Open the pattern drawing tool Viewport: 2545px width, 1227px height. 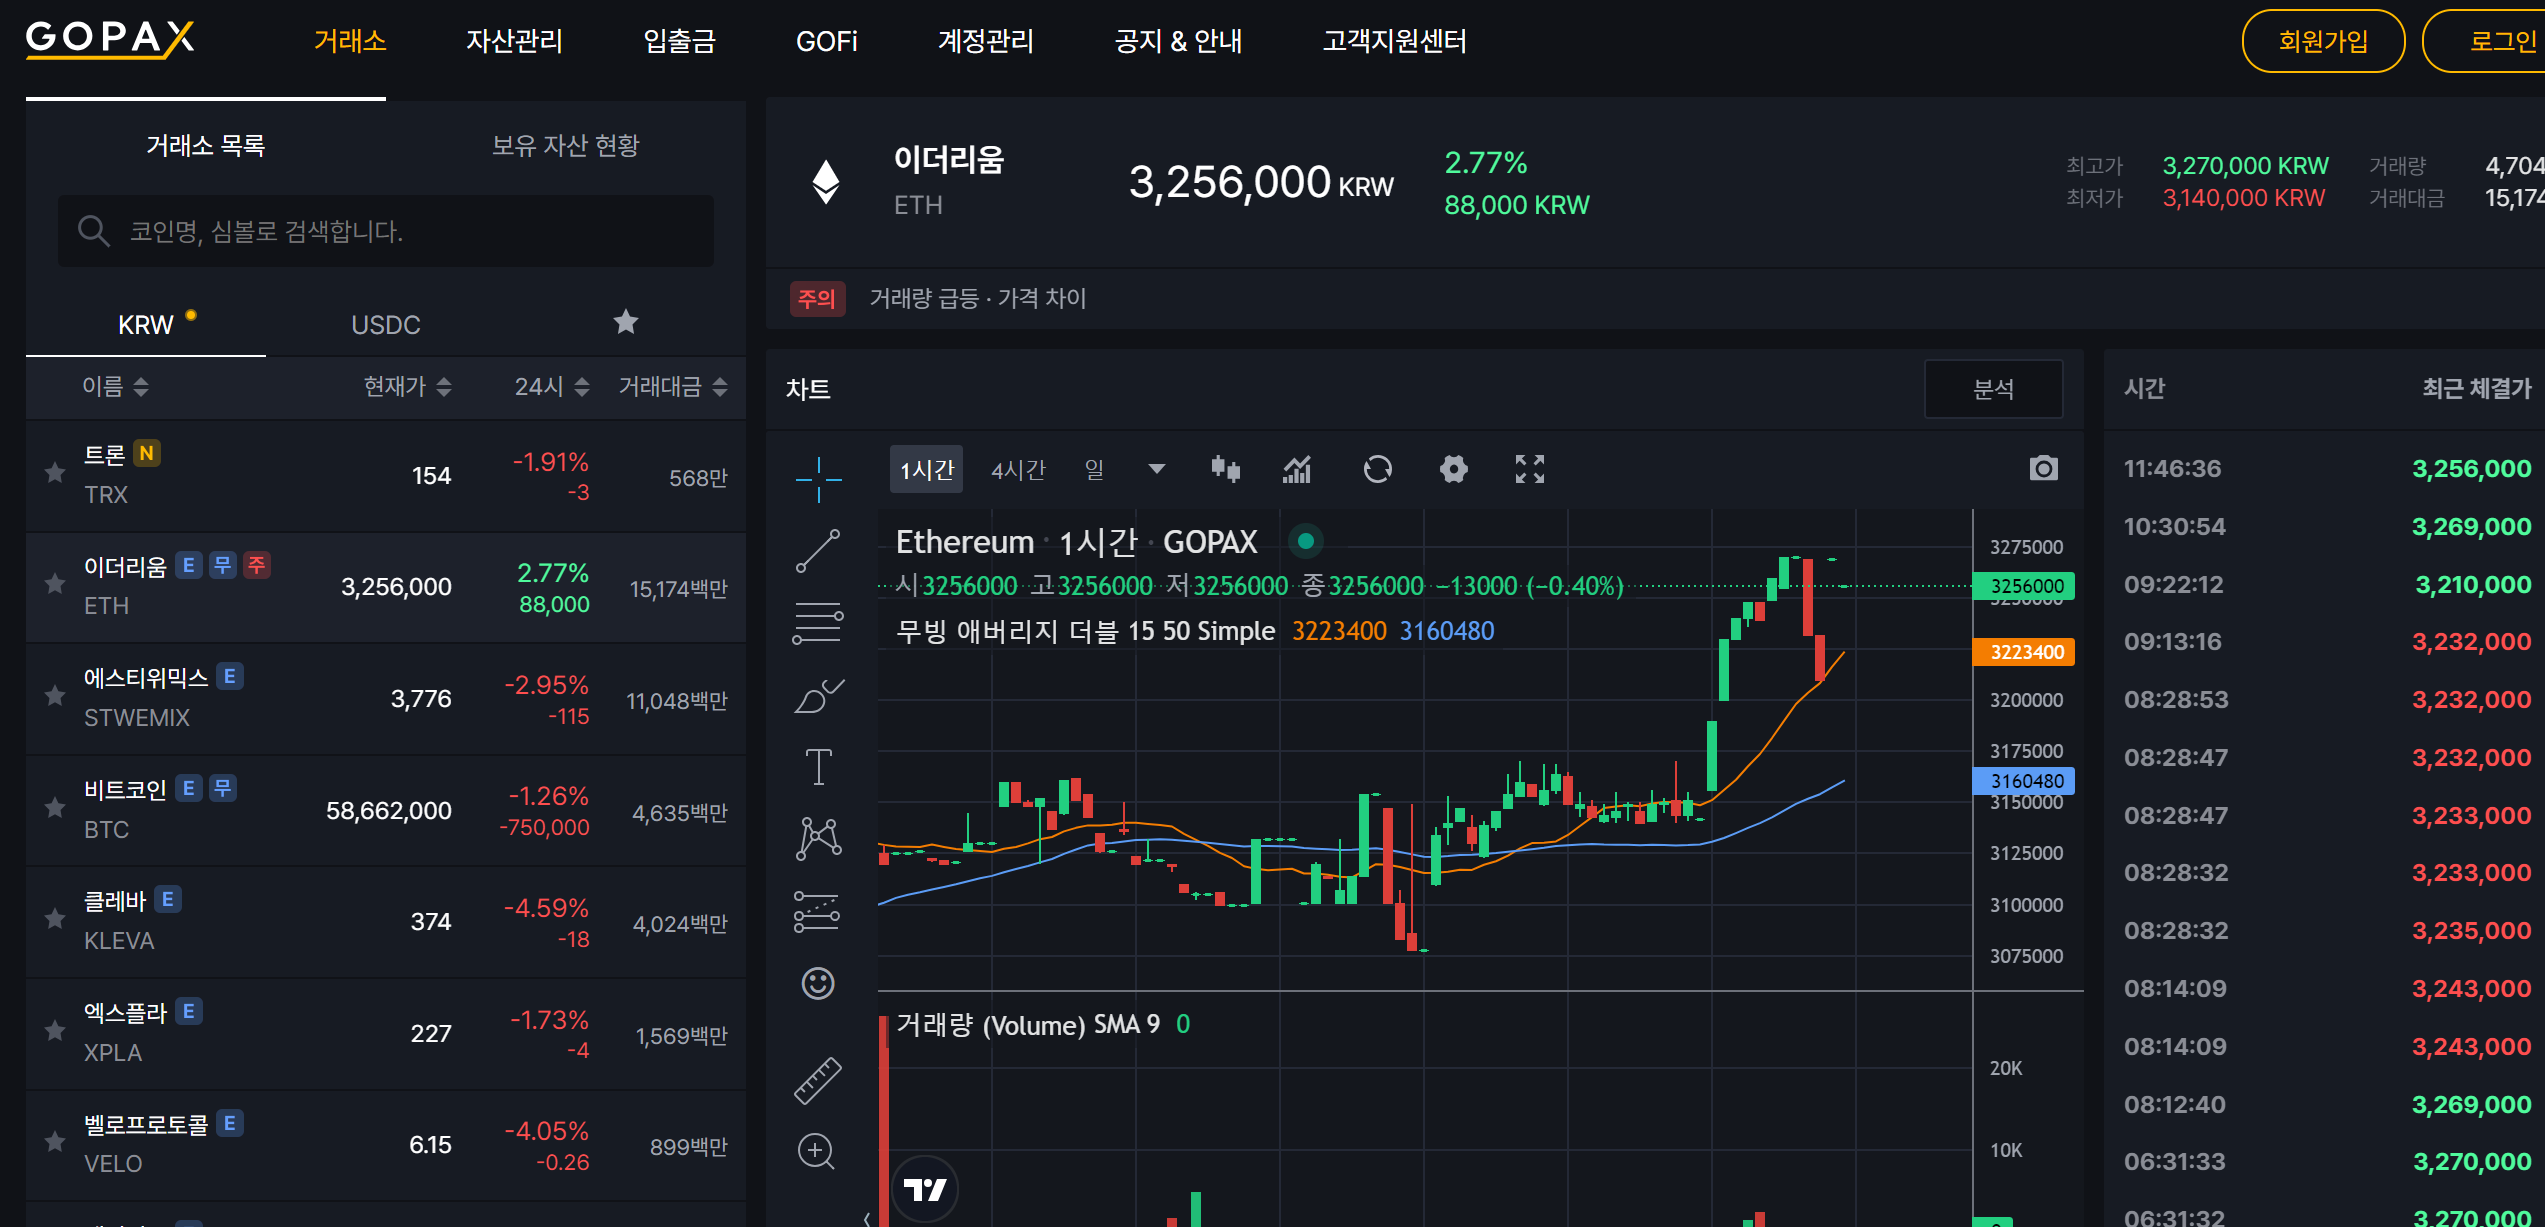pyautogui.click(x=818, y=839)
